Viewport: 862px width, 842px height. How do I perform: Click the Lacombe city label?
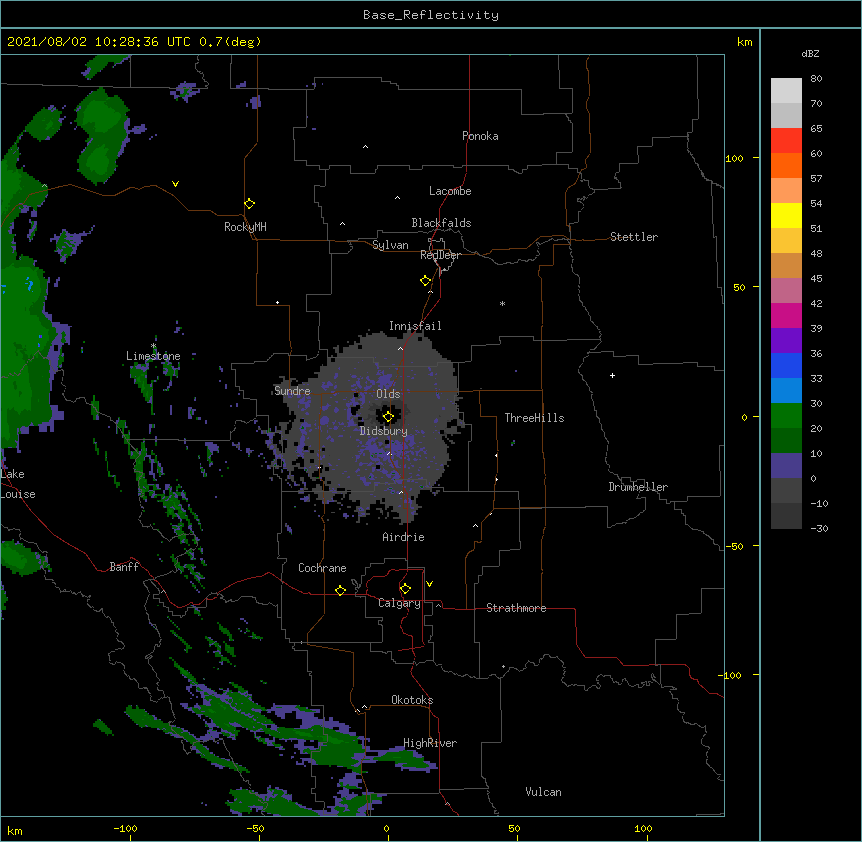tap(450, 191)
